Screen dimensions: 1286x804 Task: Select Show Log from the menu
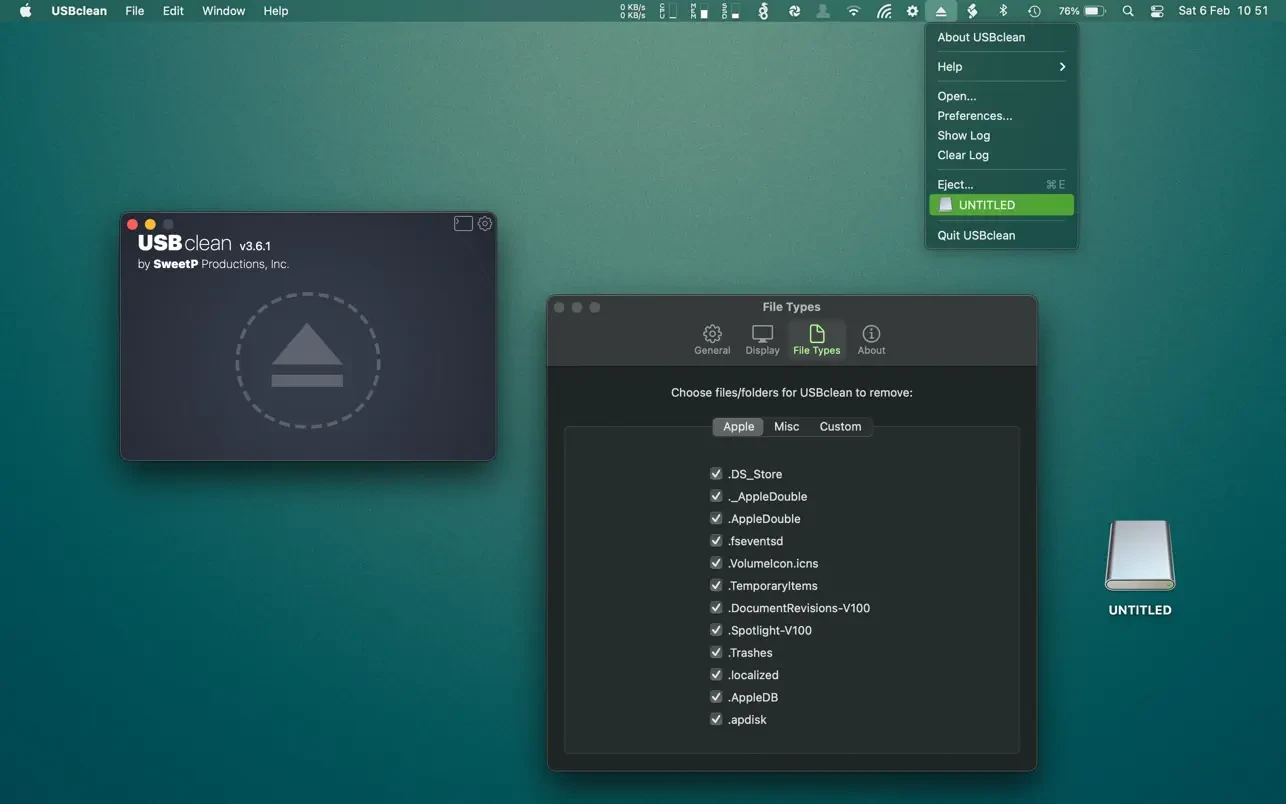point(963,135)
